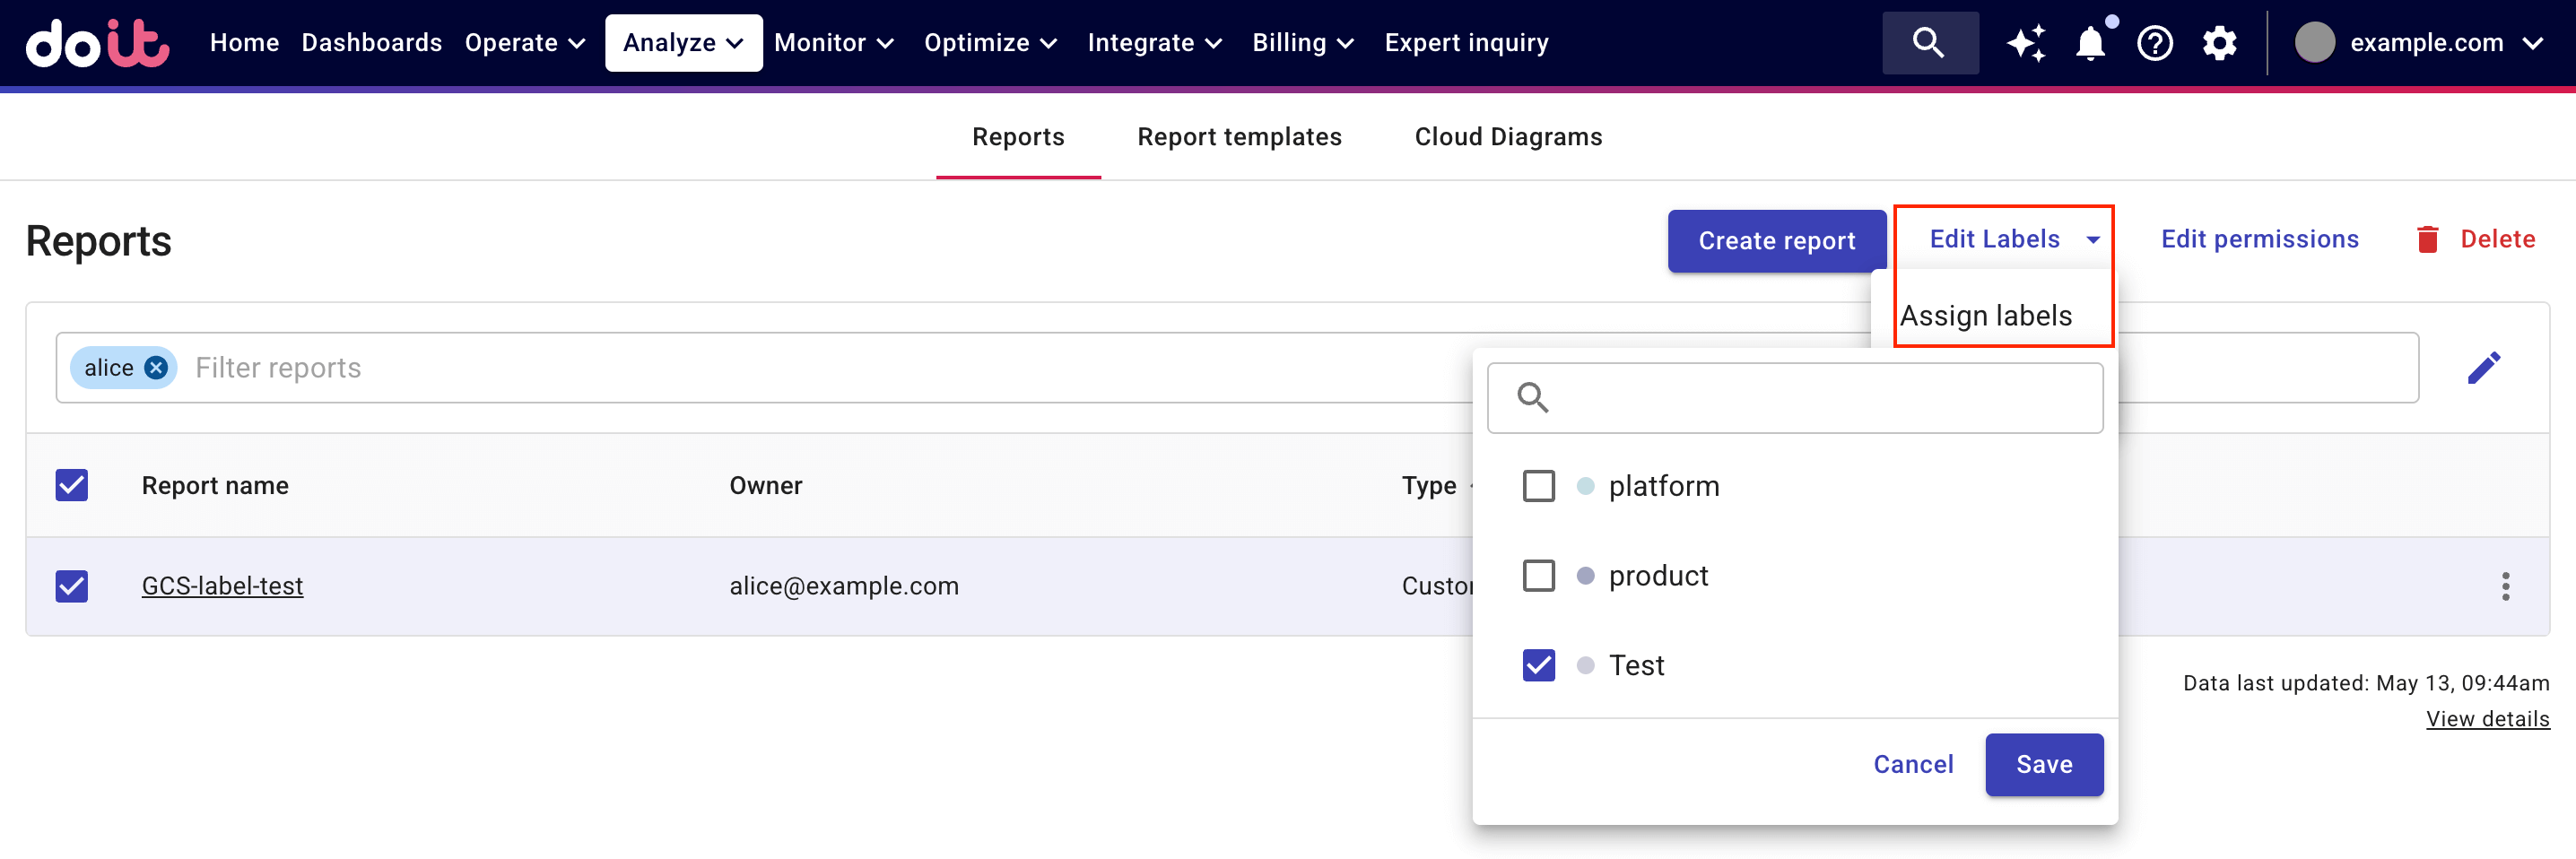Open the three-dot menu for GCS-label-test
2576x859 pixels.
tap(2505, 586)
